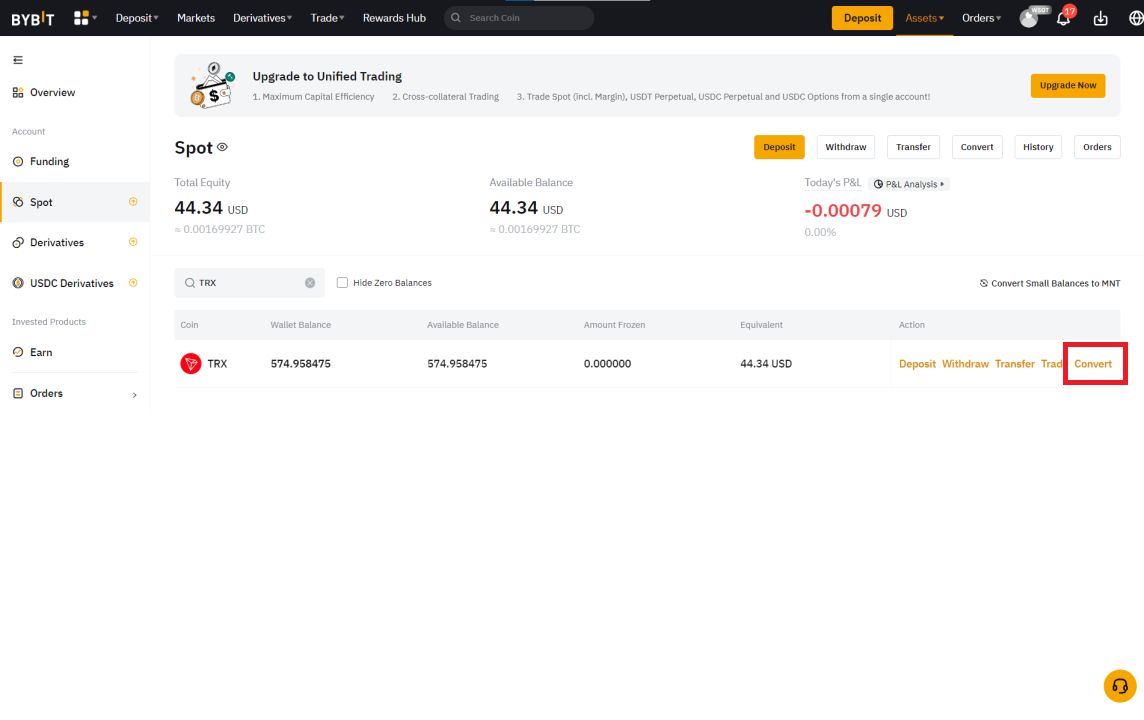The image size is (1144, 720).
Task: Click Convert link in TRX row
Action: [x=1093, y=363]
